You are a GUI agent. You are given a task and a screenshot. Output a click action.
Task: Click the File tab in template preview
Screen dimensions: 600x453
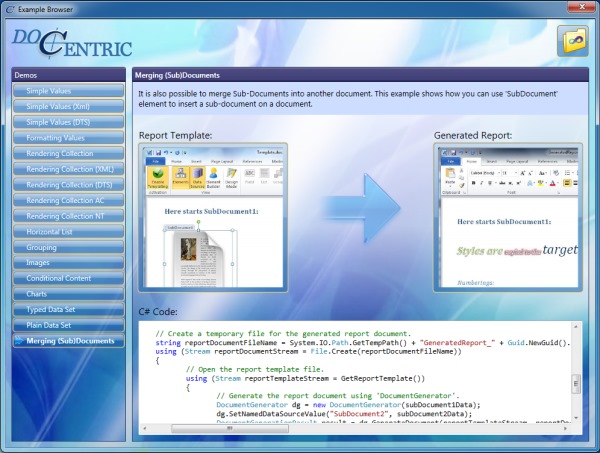(156, 161)
